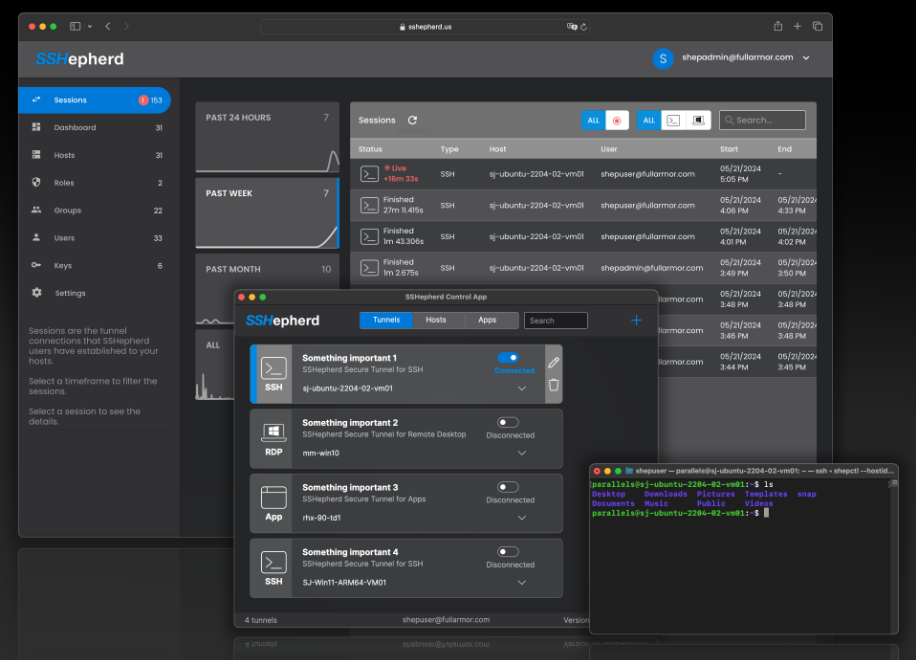
Task: Select the PAST 24 HOURS timeframe card
Action: (x=267, y=137)
